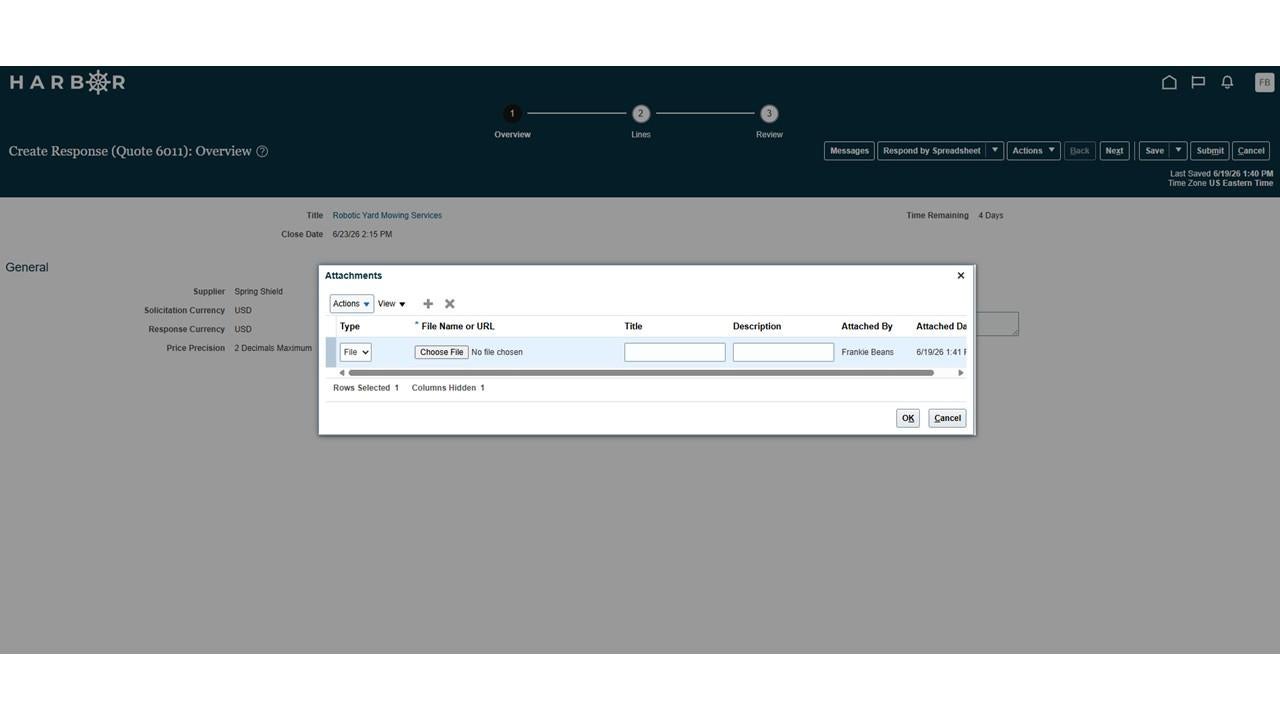The height and width of the screenshot is (720, 1280).
Task: Go to step 2 Lines in train
Action: 641,114
